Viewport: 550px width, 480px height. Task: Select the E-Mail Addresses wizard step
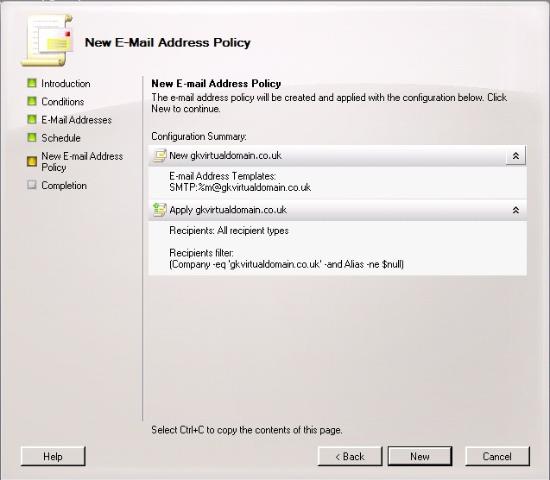(76, 120)
